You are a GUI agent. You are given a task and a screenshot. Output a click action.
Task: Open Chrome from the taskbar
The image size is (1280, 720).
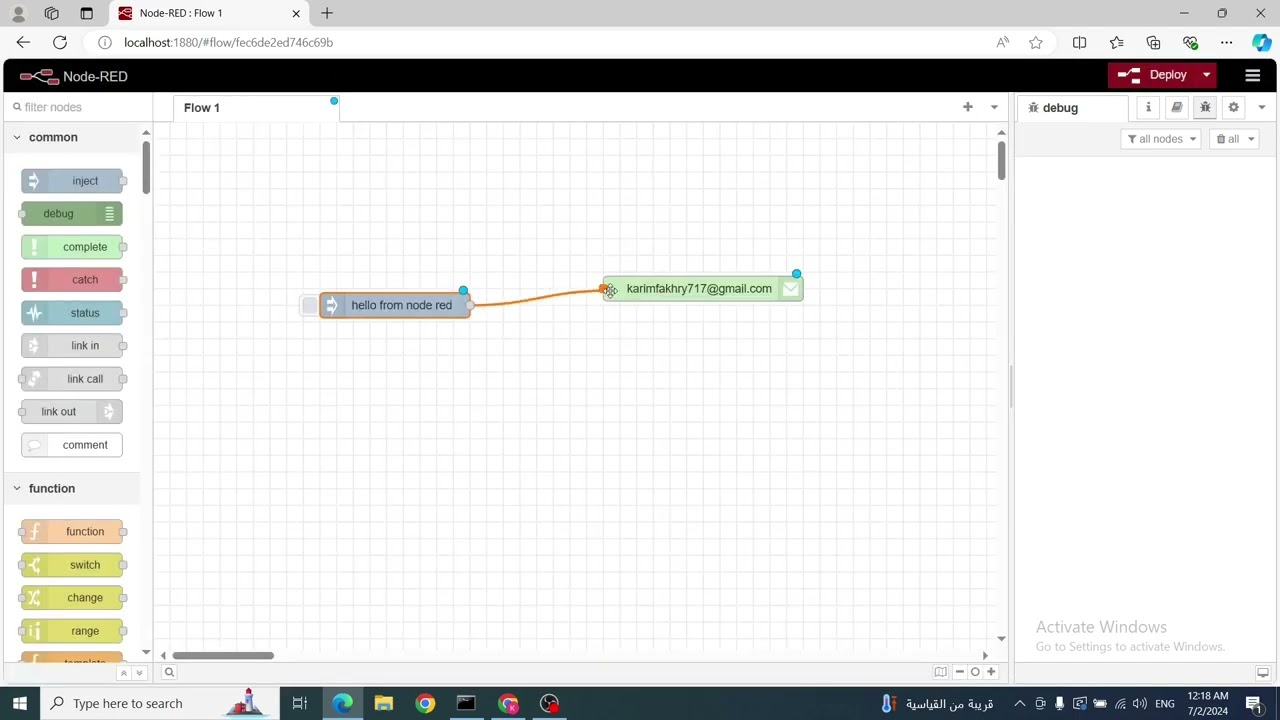click(425, 703)
